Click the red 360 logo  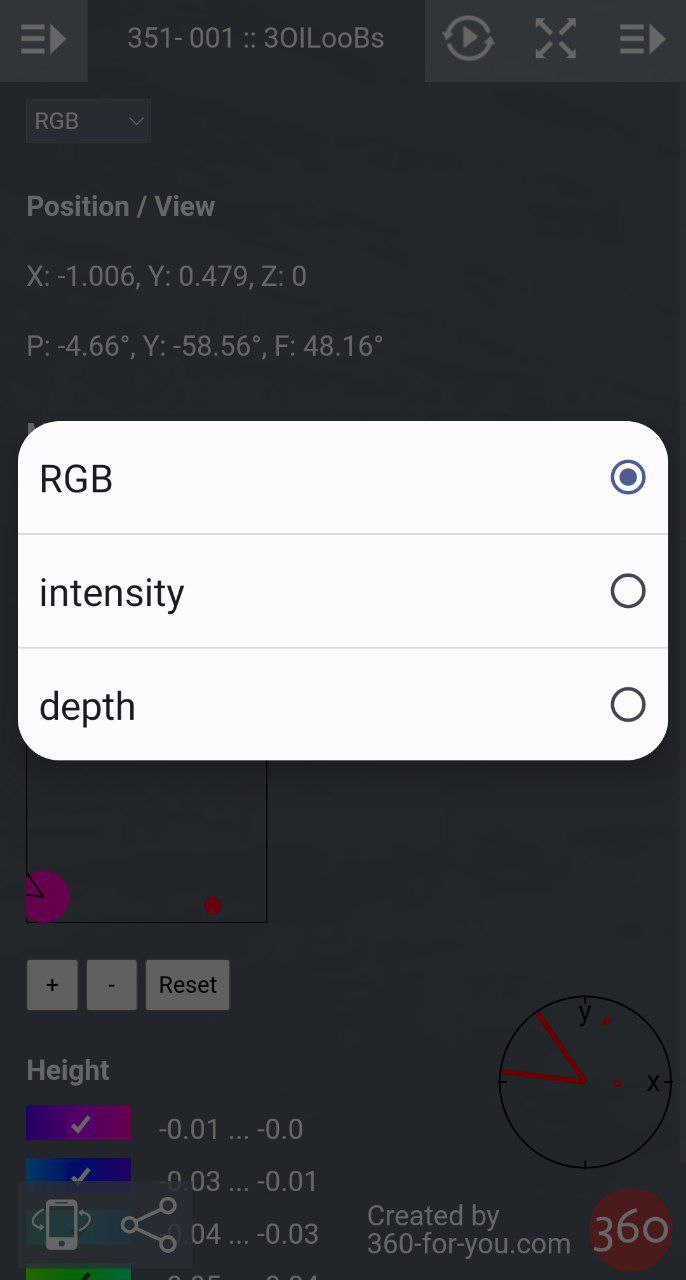[630, 1228]
